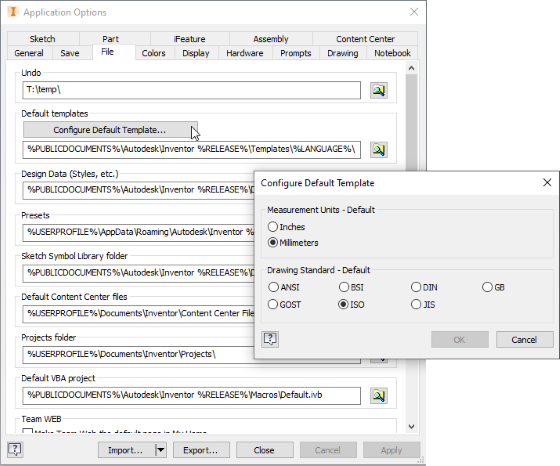Click the Design Data path field
Screen dimensions: 560x466
(x=138, y=190)
